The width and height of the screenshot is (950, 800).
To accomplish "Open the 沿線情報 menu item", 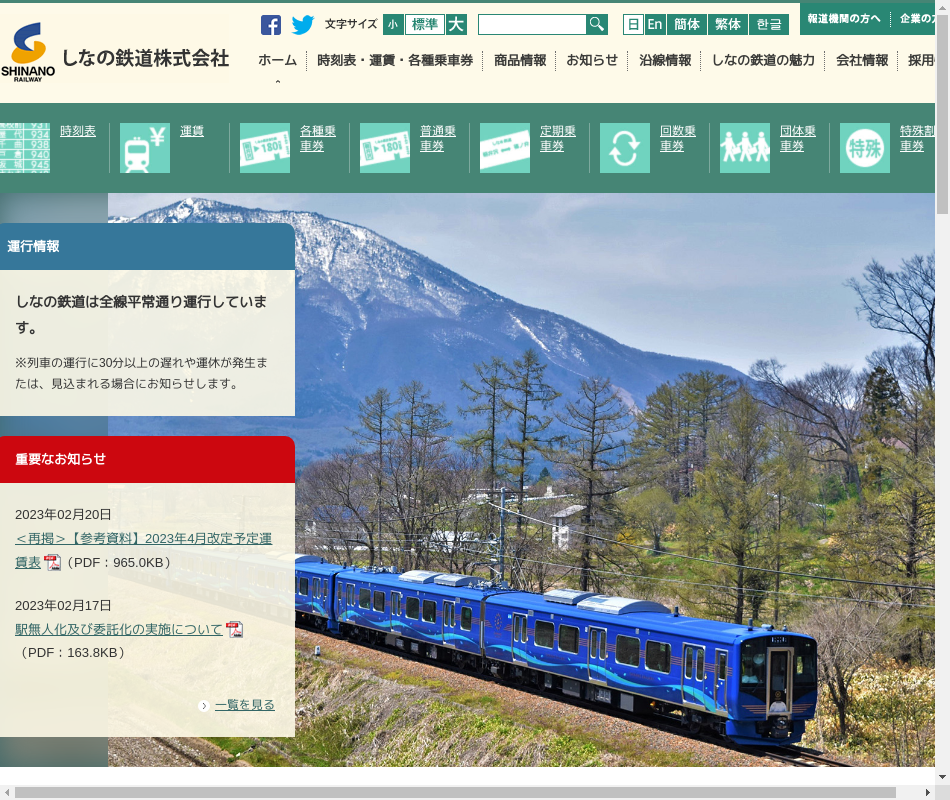I will pyautogui.click(x=665, y=60).
